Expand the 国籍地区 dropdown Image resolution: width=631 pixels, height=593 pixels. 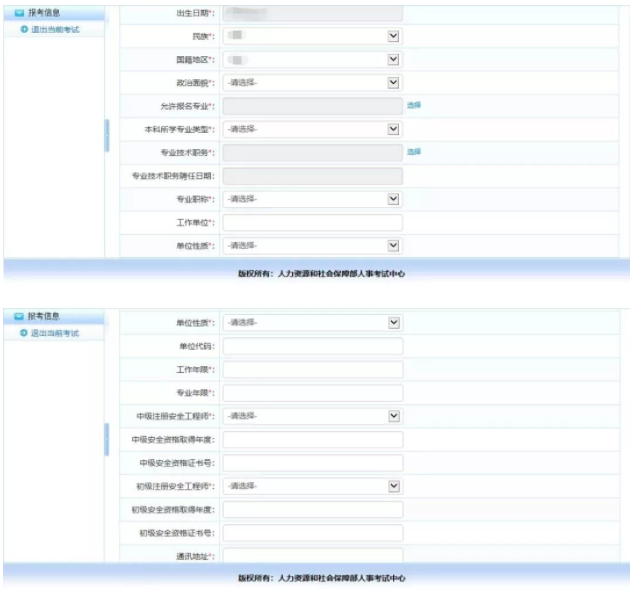click(311, 59)
